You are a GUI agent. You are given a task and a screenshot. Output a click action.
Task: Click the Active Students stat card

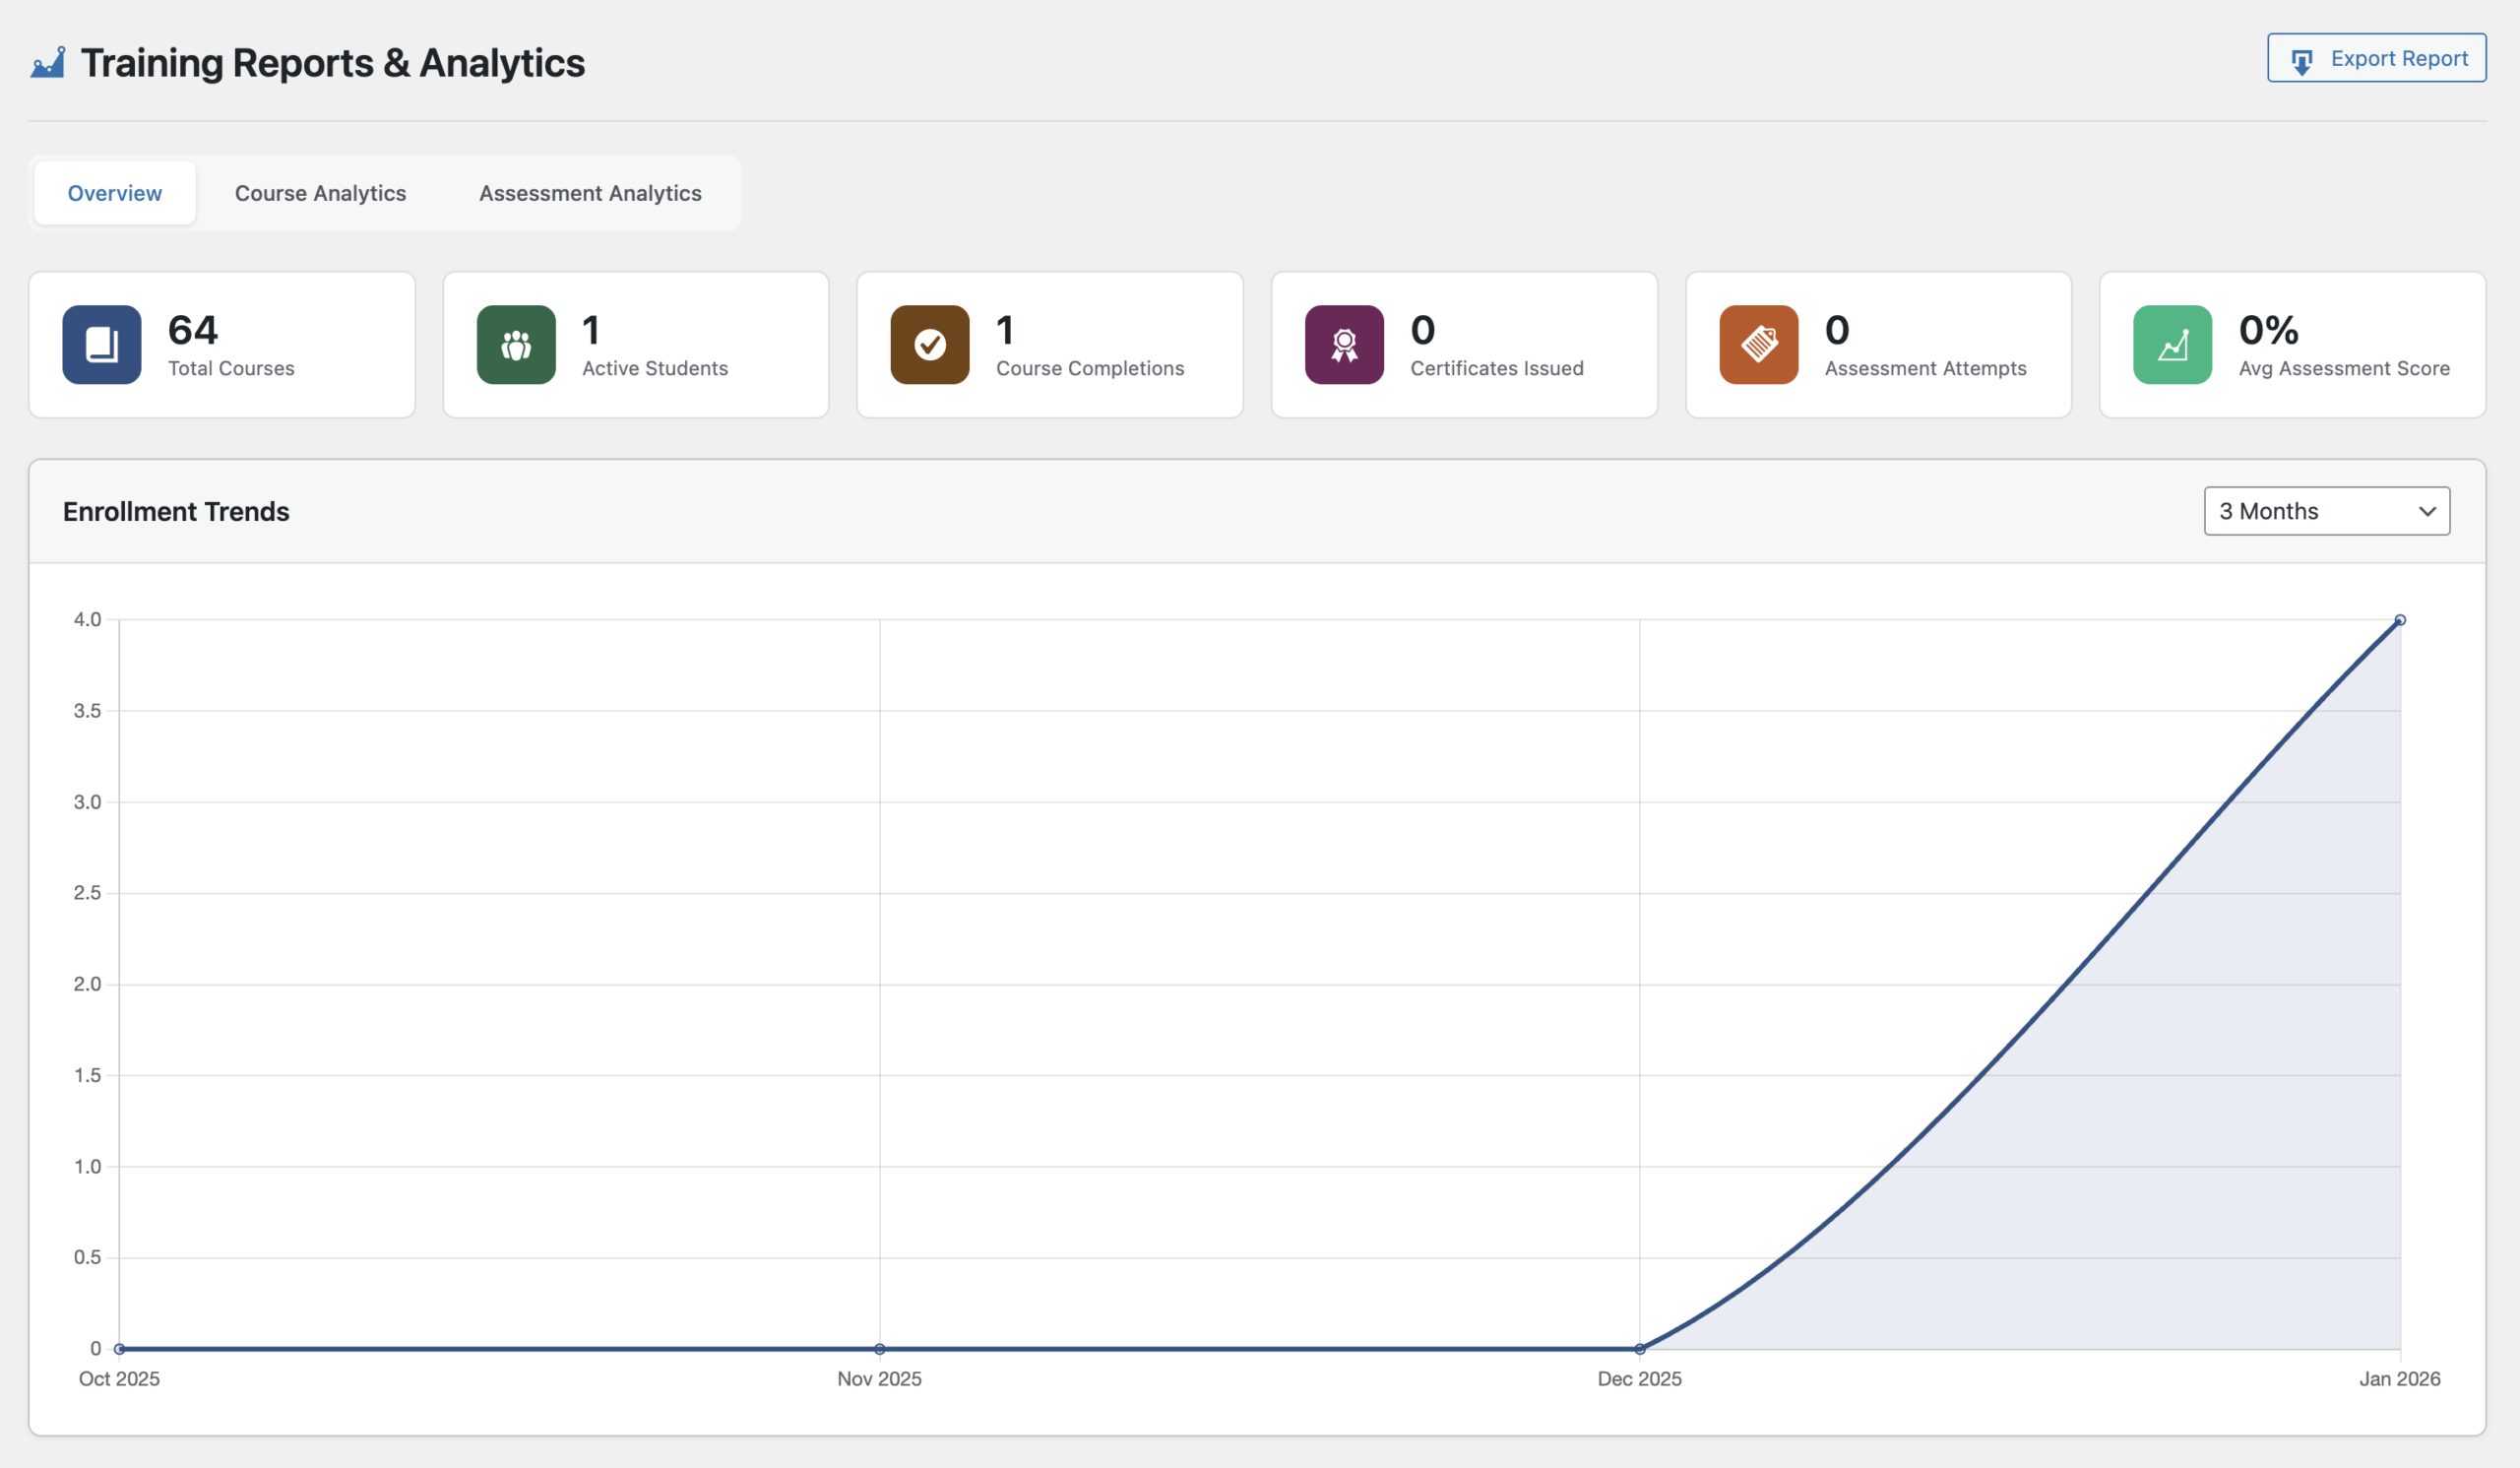pyautogui.click(x=635, y=344)
